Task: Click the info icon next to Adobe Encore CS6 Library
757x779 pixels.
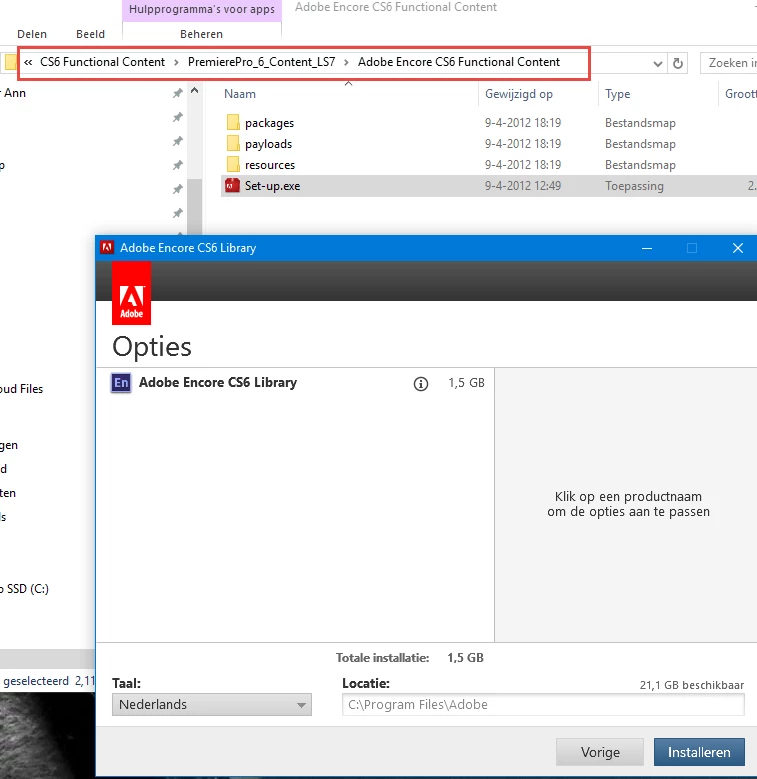Action: [x=421, y=384]
